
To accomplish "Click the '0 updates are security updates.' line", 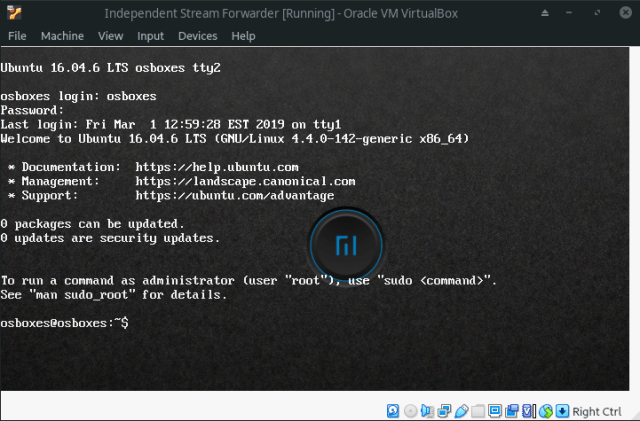I will click(x=110, y=238).
